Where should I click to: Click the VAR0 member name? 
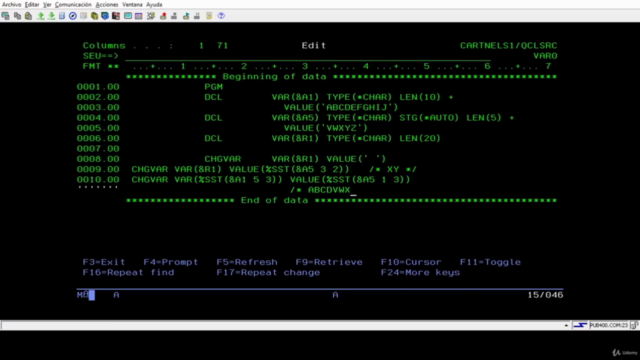click(545, 56)
